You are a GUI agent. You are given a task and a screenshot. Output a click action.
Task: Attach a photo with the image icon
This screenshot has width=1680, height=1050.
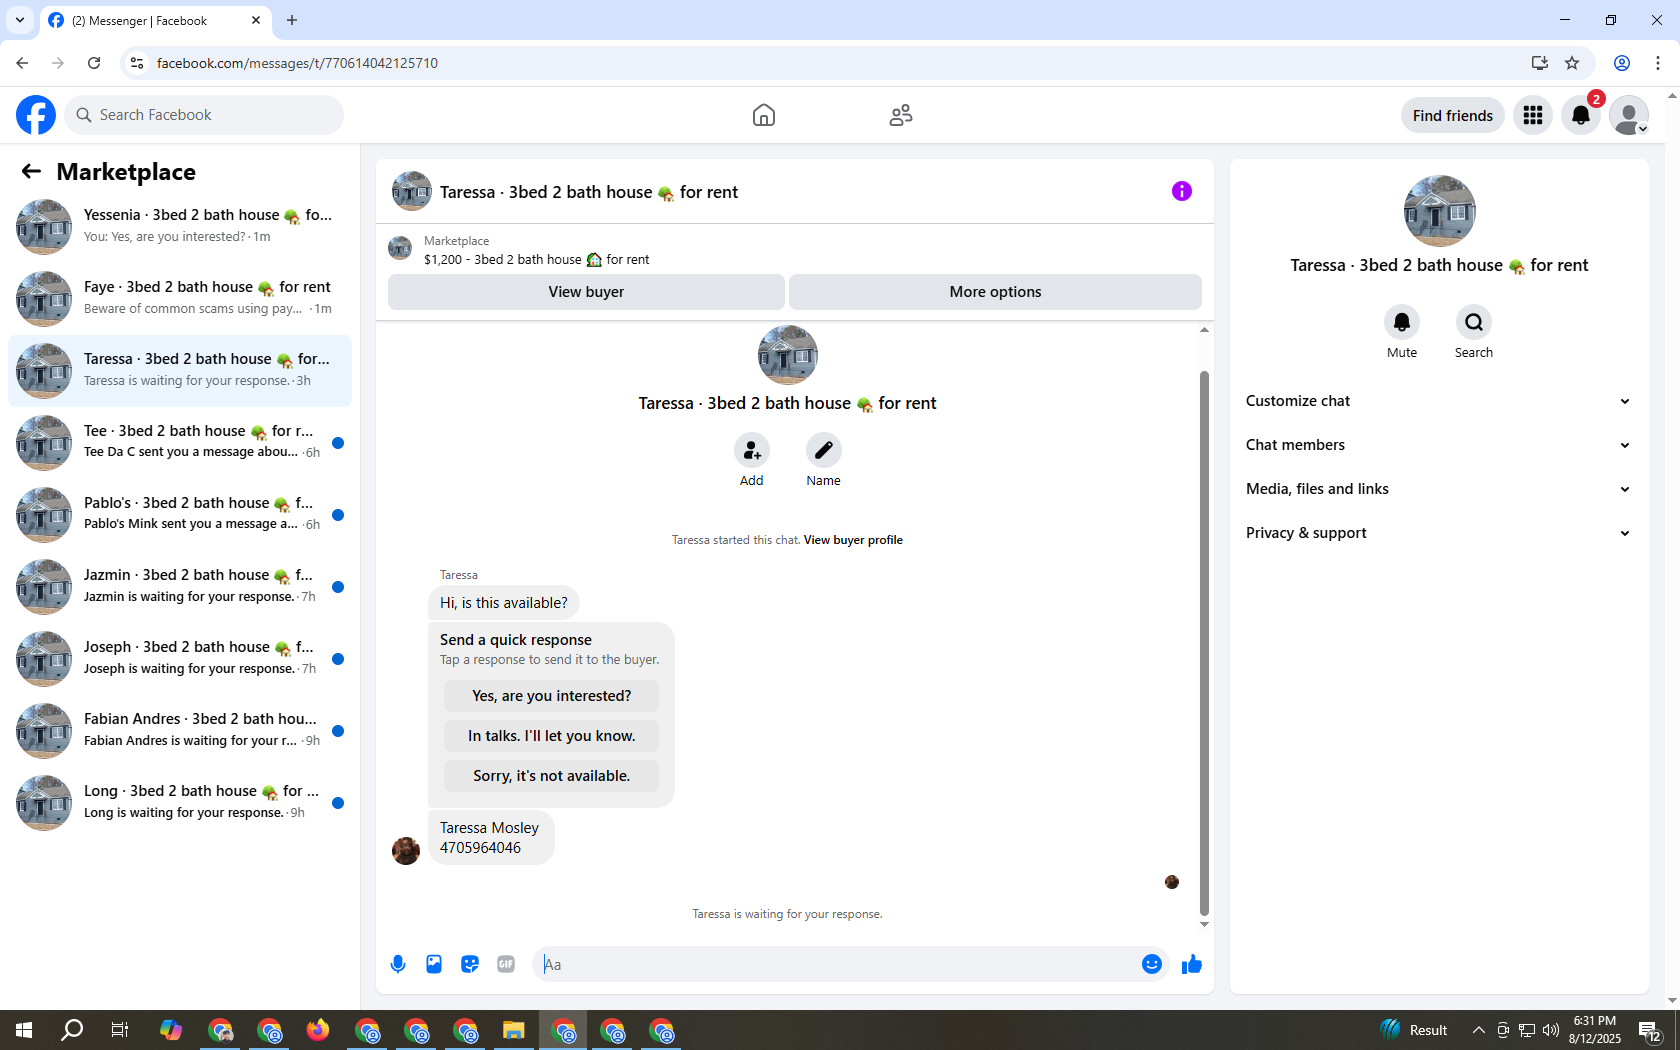(x=434, y=964)
